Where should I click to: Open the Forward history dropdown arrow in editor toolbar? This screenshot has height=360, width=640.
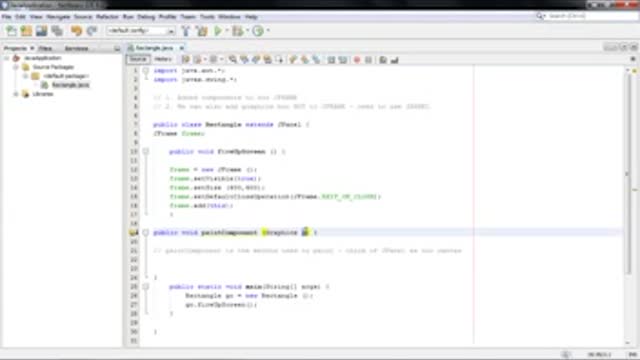221,60
